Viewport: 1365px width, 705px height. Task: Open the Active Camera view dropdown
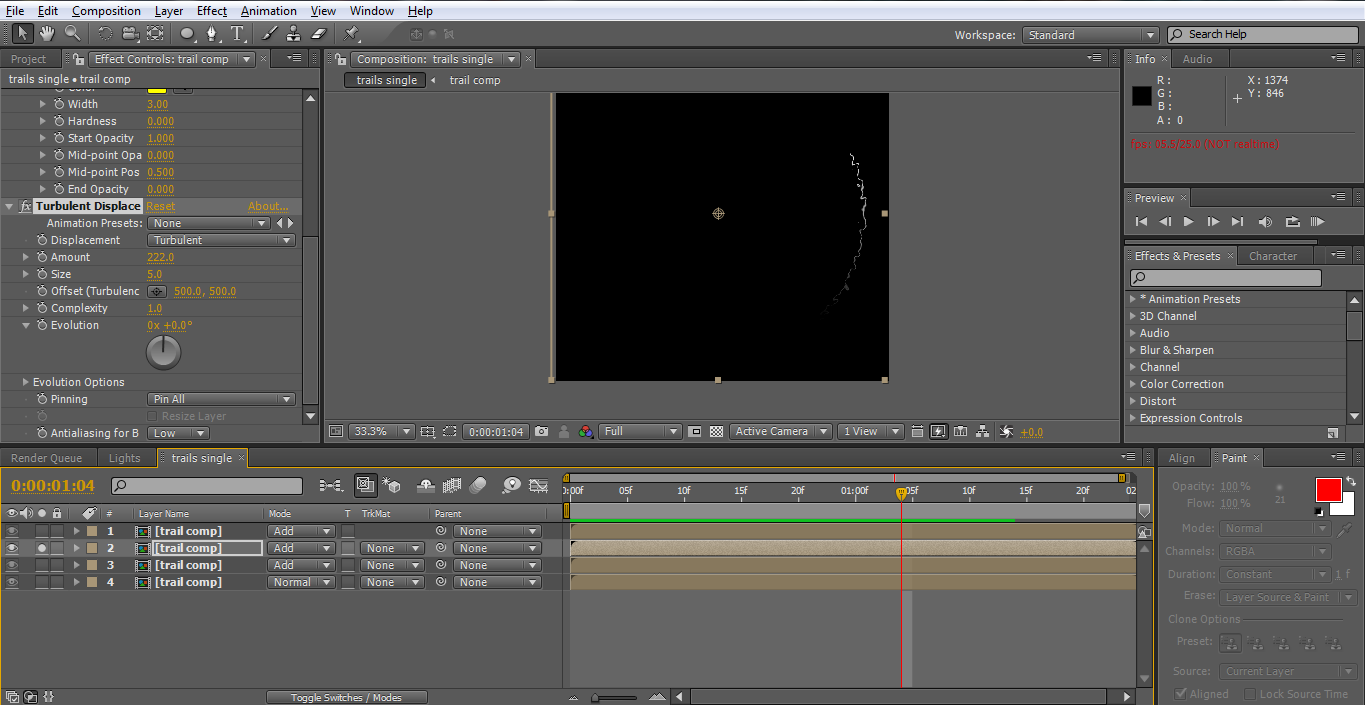(x=781, y=432)
